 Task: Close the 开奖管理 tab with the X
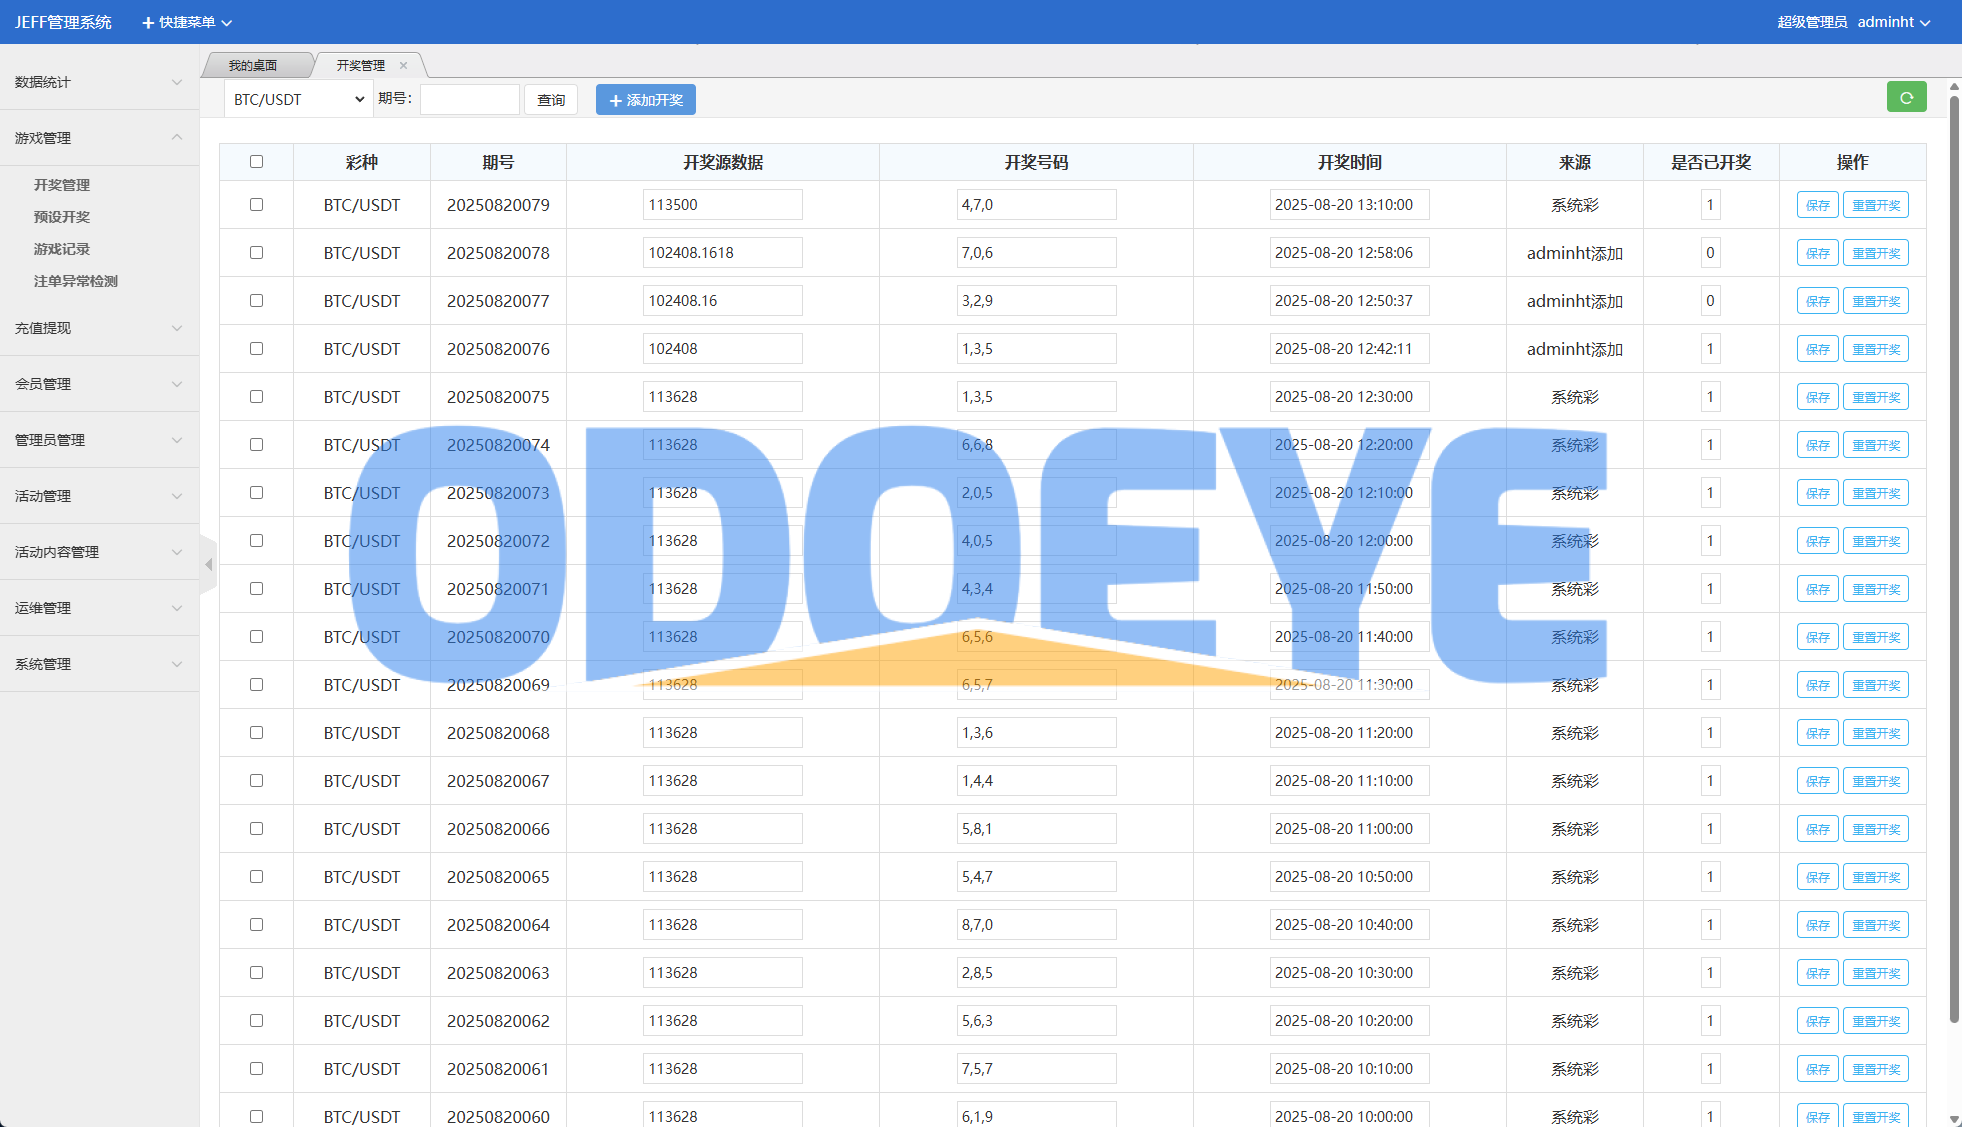[404, 66]
